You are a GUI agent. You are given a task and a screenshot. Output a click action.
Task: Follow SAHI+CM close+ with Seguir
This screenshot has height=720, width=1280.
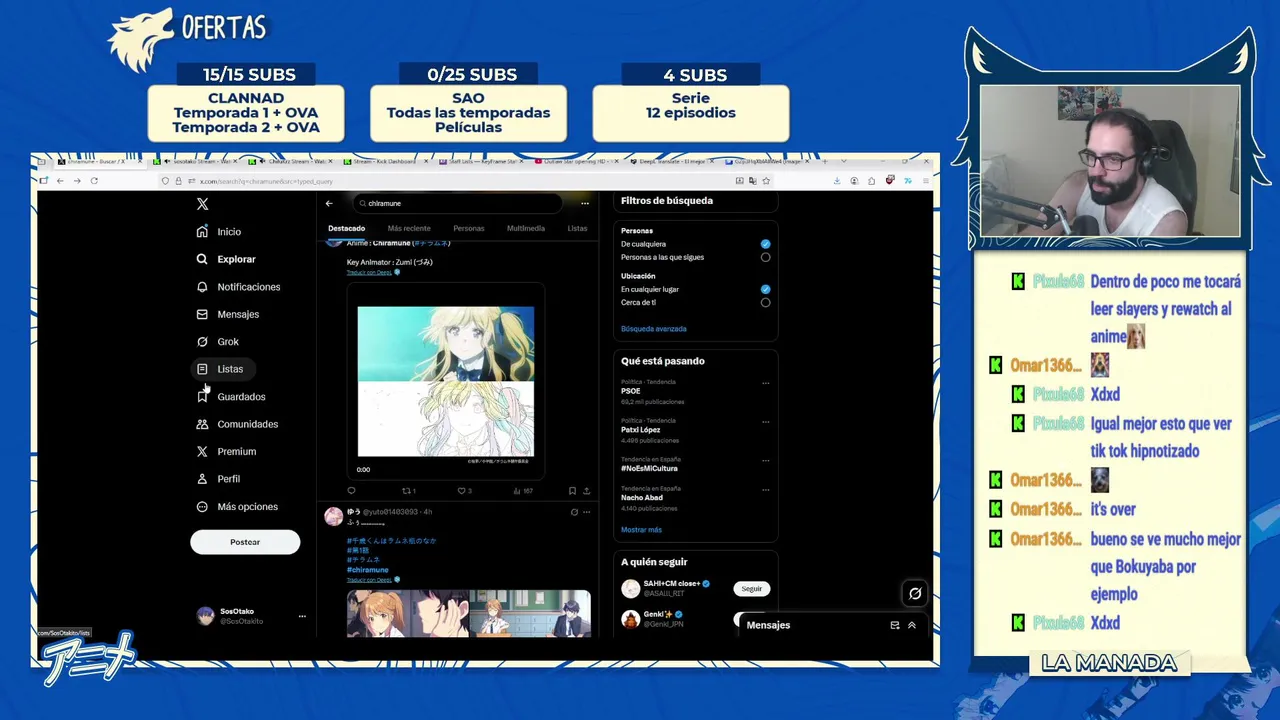coord(752,589)
